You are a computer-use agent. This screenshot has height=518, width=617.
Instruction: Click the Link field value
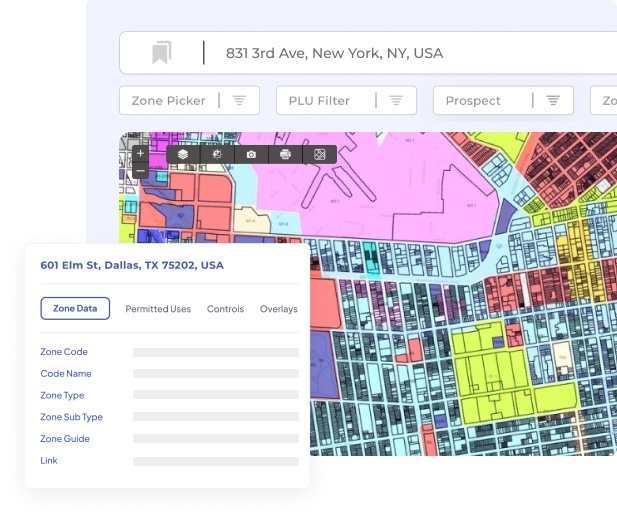point(215,461)
